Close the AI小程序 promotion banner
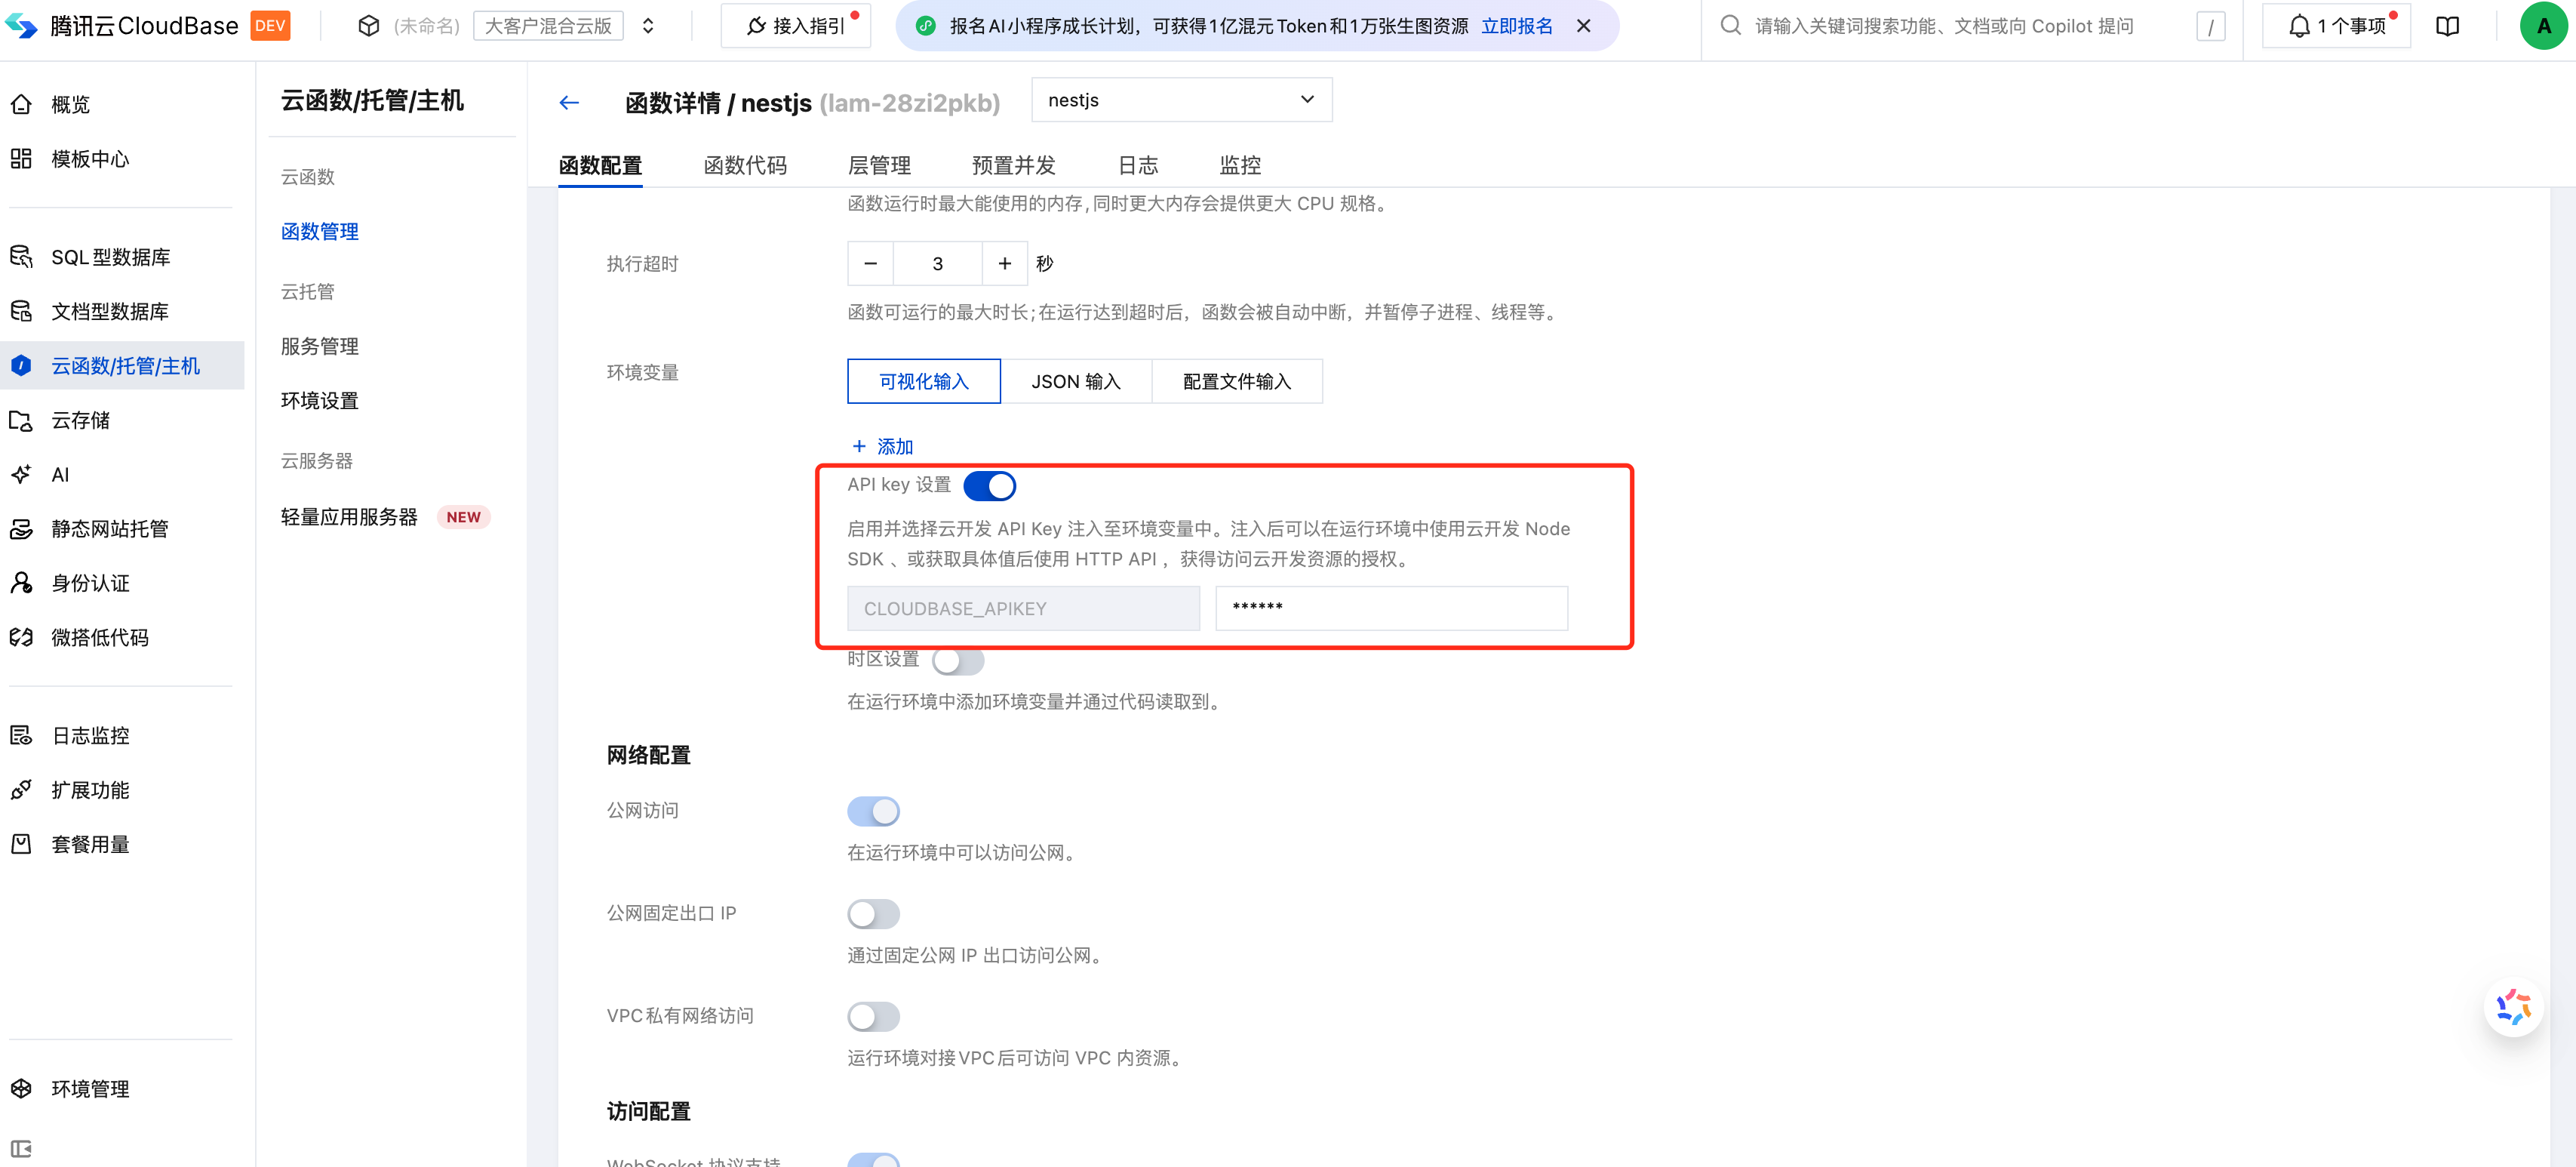The image size is (2576, 1167). (x=1583, y=26)
